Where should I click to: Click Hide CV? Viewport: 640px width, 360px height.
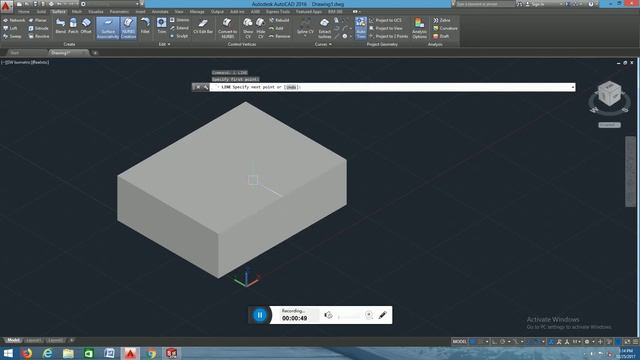(x=260, y=28)
